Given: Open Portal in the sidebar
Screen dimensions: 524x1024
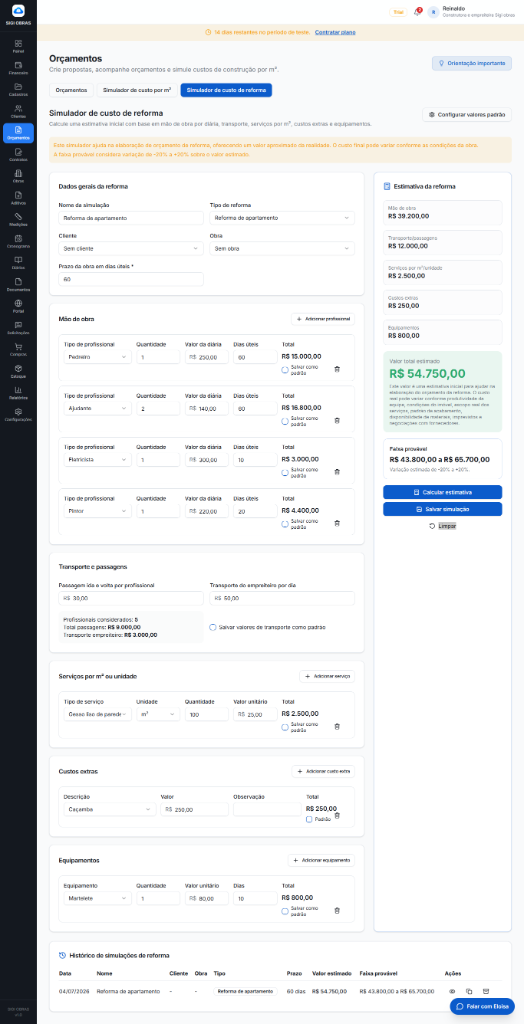Looking at the screenshot, I should point(18,306).
